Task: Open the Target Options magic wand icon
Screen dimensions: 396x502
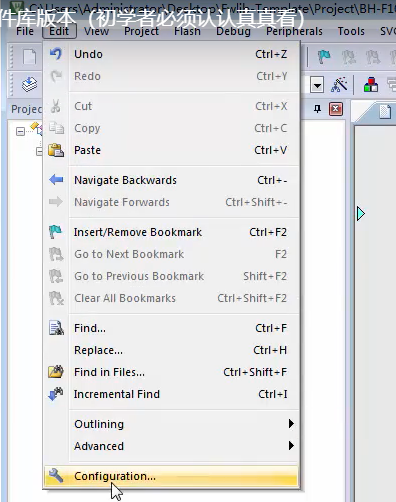Action: pos(339,85)
